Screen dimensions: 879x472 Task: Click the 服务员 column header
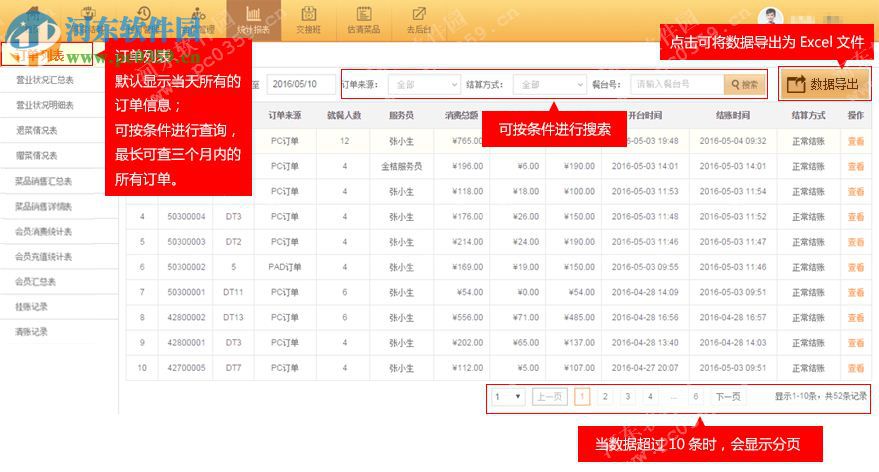pyautogui.click(x=401, y=115)
